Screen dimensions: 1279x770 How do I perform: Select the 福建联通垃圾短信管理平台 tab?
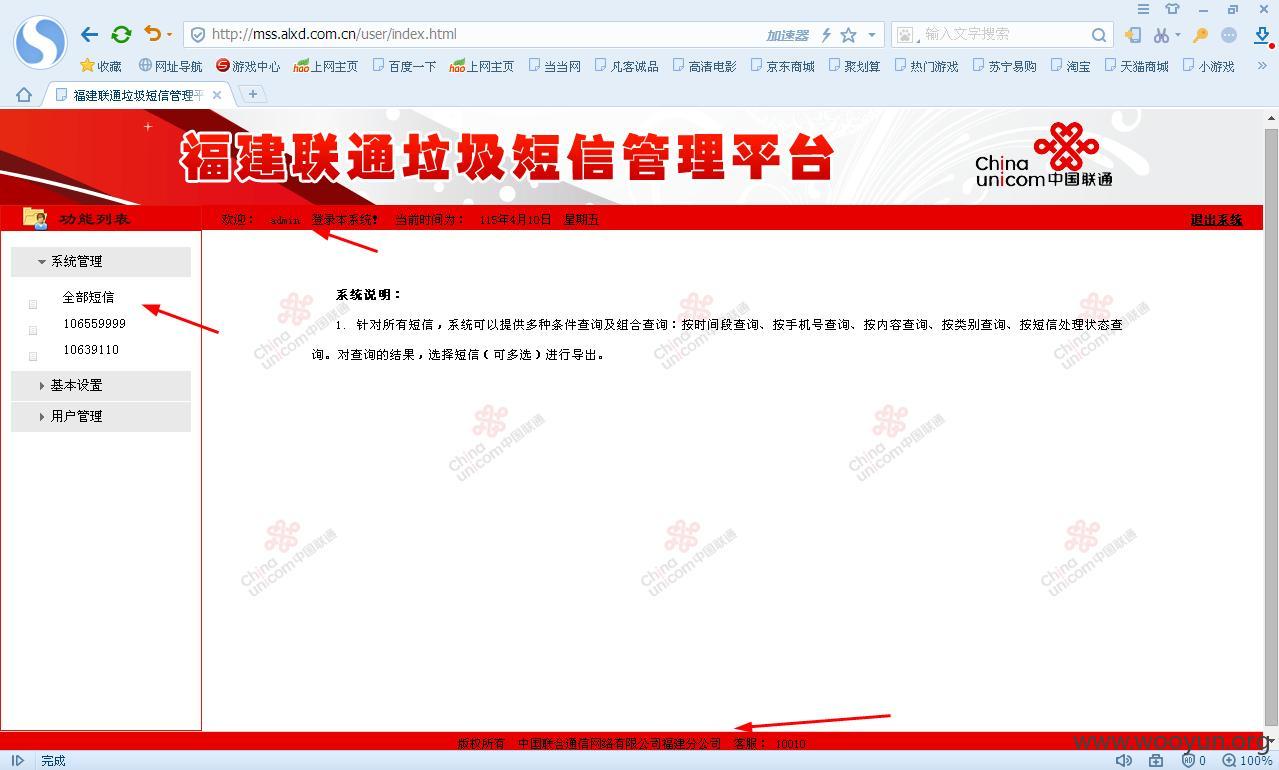point(138,95)
